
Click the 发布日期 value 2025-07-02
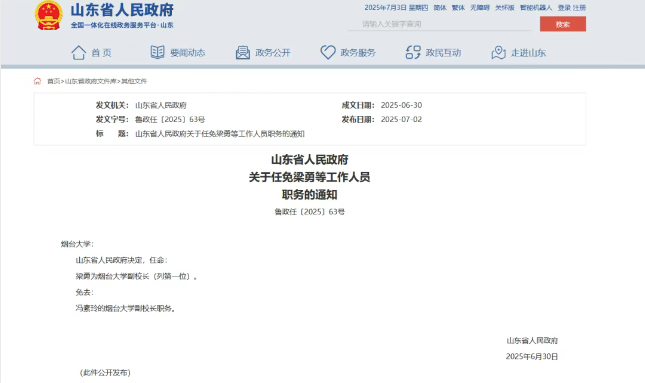click(401, 119)
